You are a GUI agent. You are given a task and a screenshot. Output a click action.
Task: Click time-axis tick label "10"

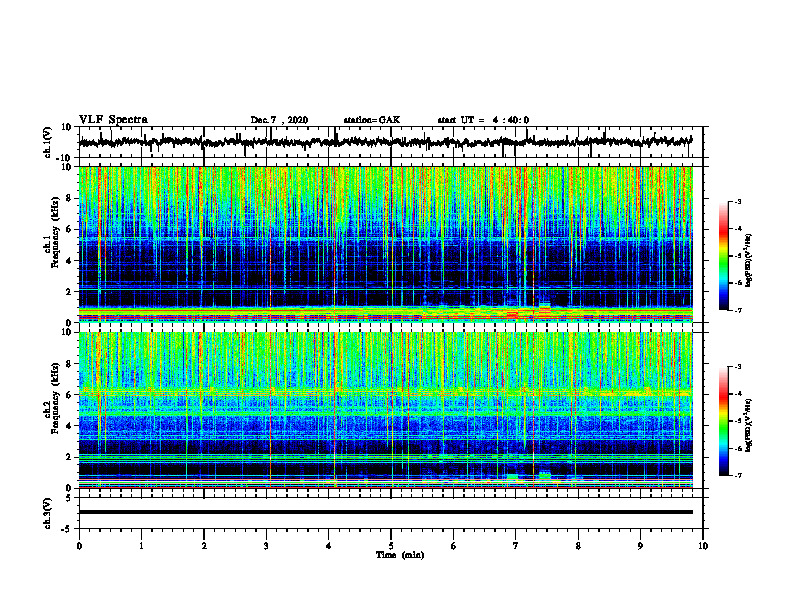coord(703,546)
